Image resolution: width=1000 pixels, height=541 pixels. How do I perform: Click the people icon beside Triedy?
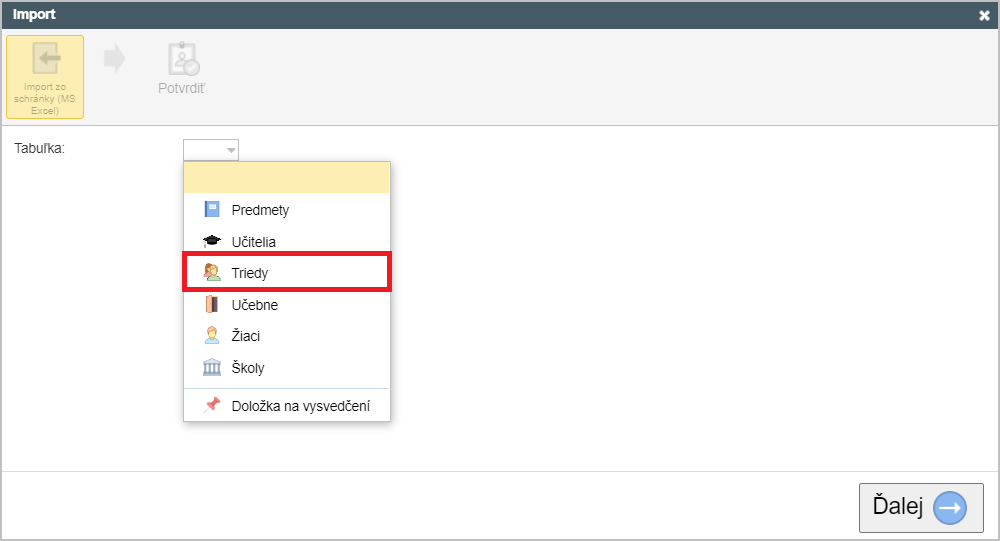(212, 272)
